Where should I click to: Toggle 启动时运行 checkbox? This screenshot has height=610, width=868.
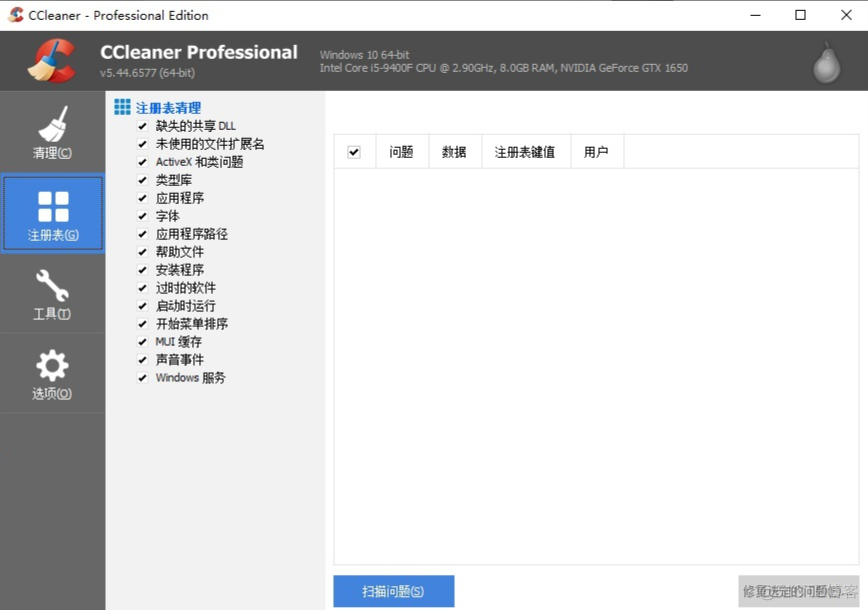[143, 306]
